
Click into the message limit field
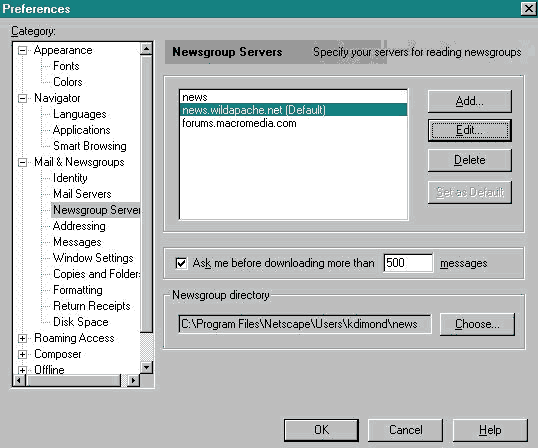408,263
